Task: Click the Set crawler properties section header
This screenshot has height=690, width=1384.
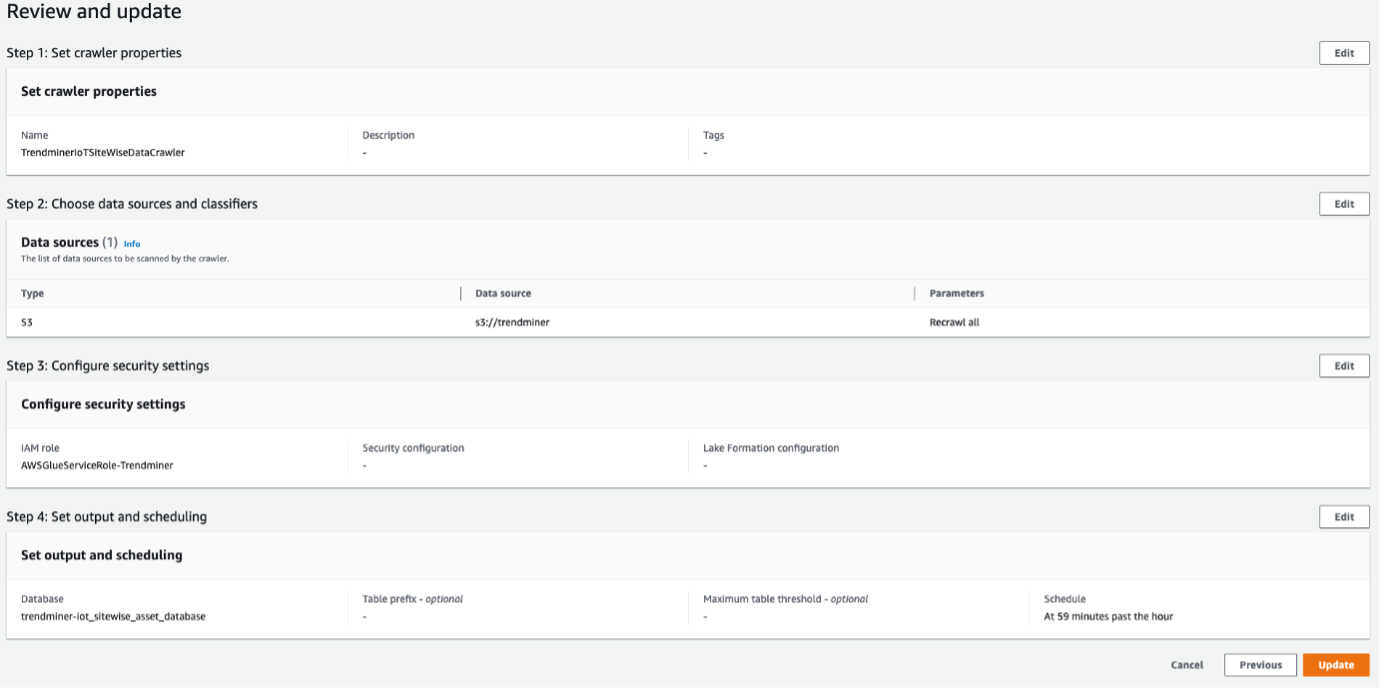Action: click(88, 91)
